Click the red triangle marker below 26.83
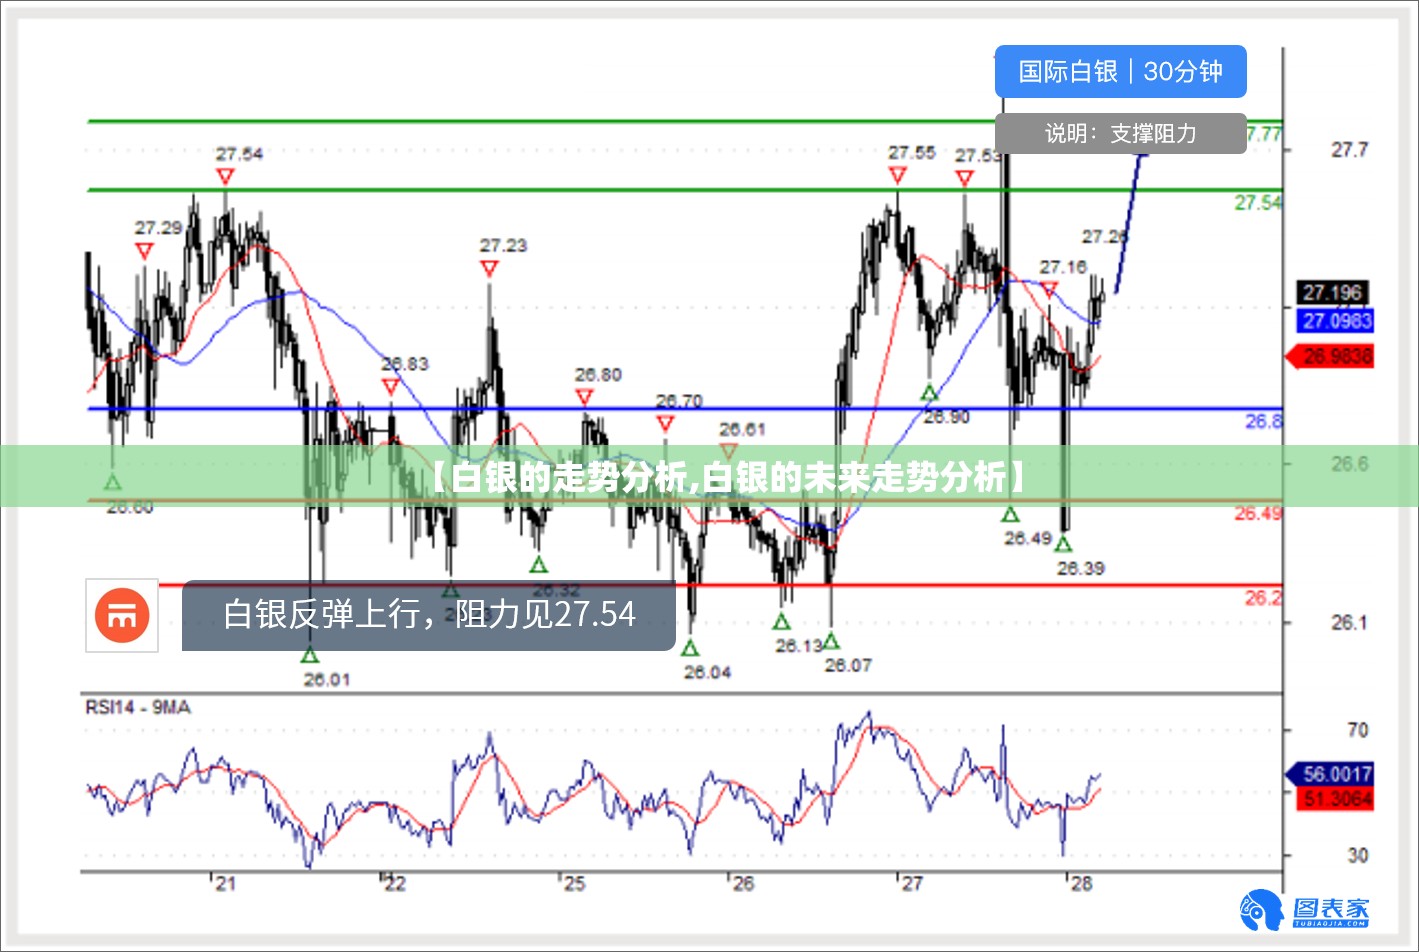This screenshot has height=952, width=1419. click(391, 386)
